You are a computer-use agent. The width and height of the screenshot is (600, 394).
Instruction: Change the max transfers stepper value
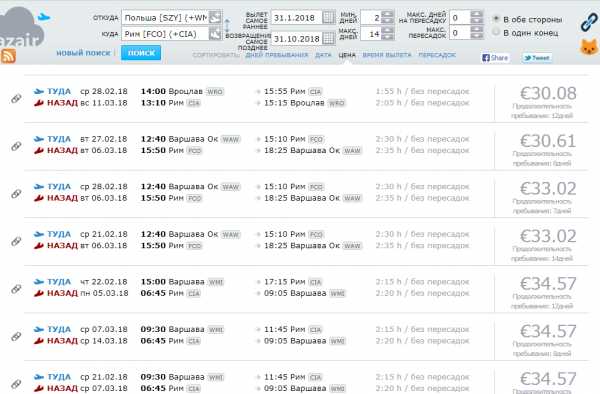(x=477, y=33)
